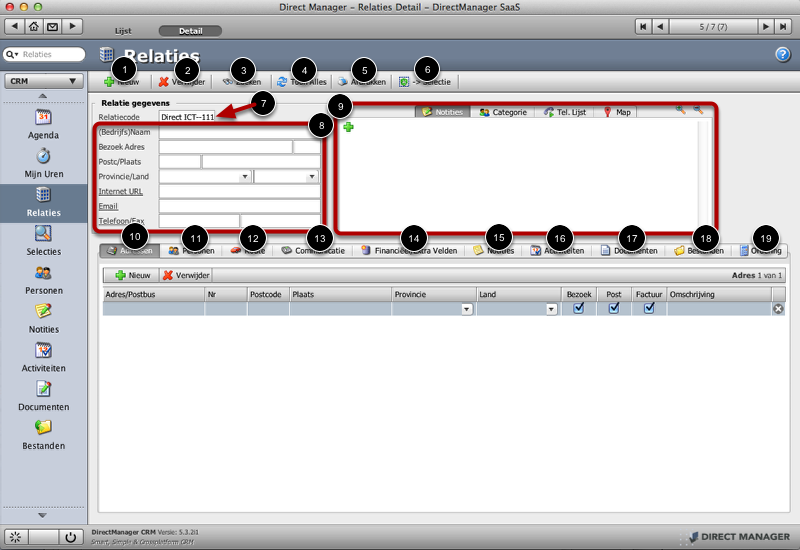
Task: Click the Internet URL input field
Action: click(239, 191)
